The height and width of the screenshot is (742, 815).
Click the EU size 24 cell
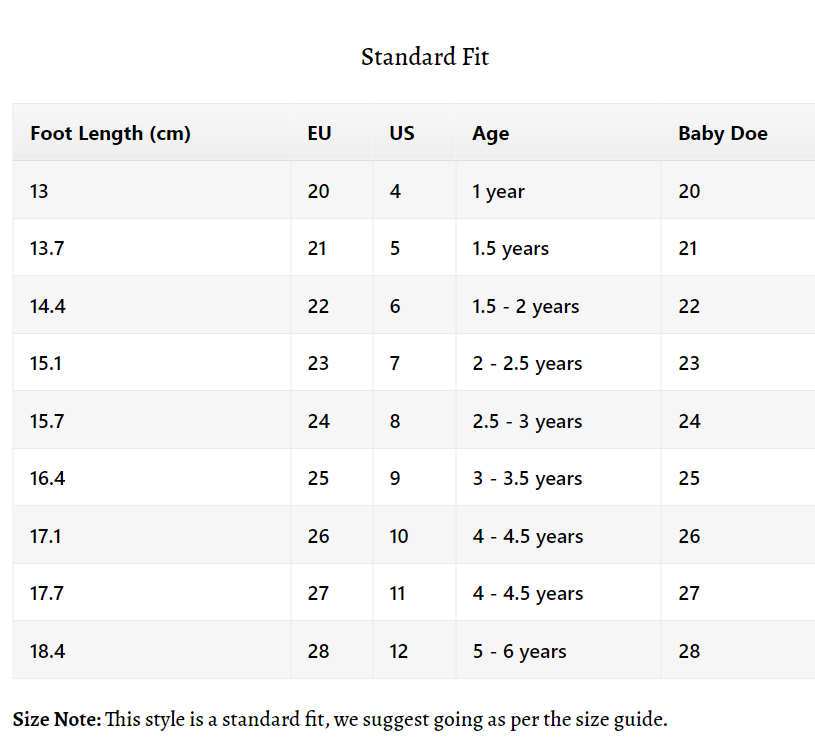pyautogui.click(x=318, y=421)
